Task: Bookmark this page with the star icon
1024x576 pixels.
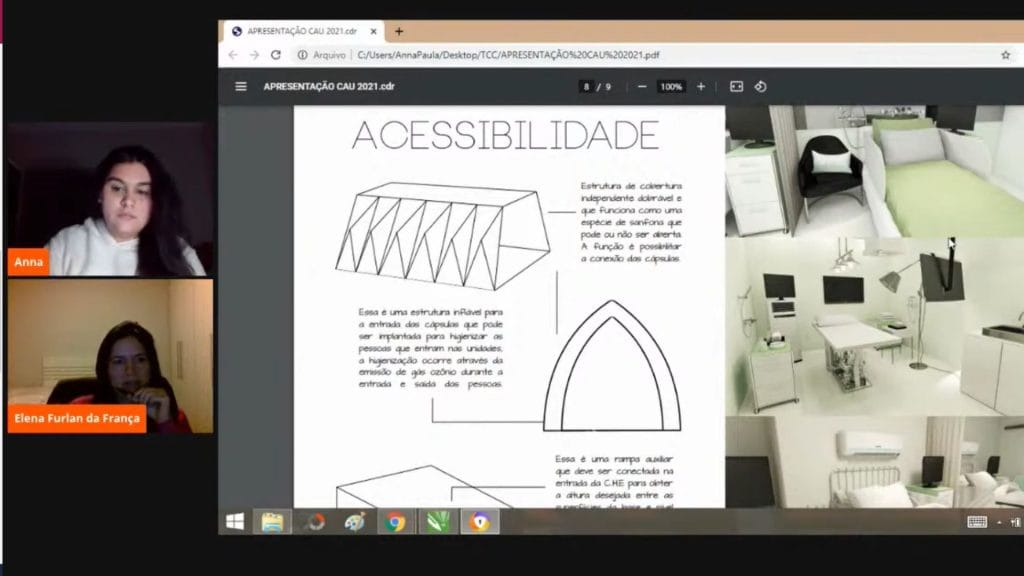Action: click(1005, 55)
